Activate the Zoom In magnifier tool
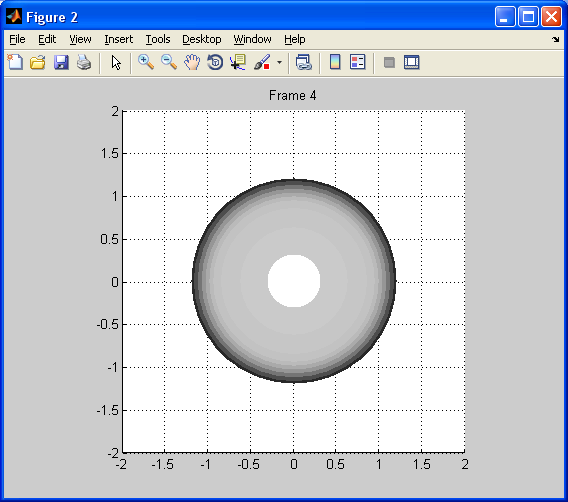Image resolution: width=568 pixels, height=502 pixels. pos(146,62)
